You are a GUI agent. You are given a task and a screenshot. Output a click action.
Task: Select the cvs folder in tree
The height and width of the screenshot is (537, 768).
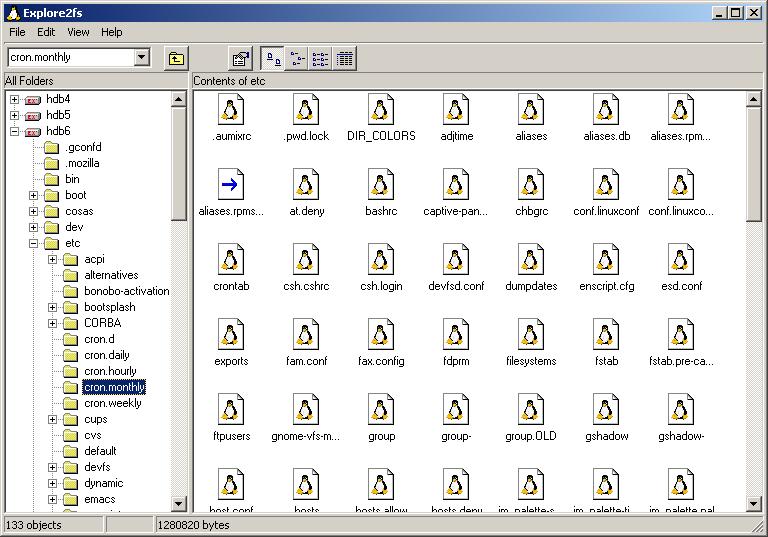[93, 436]
